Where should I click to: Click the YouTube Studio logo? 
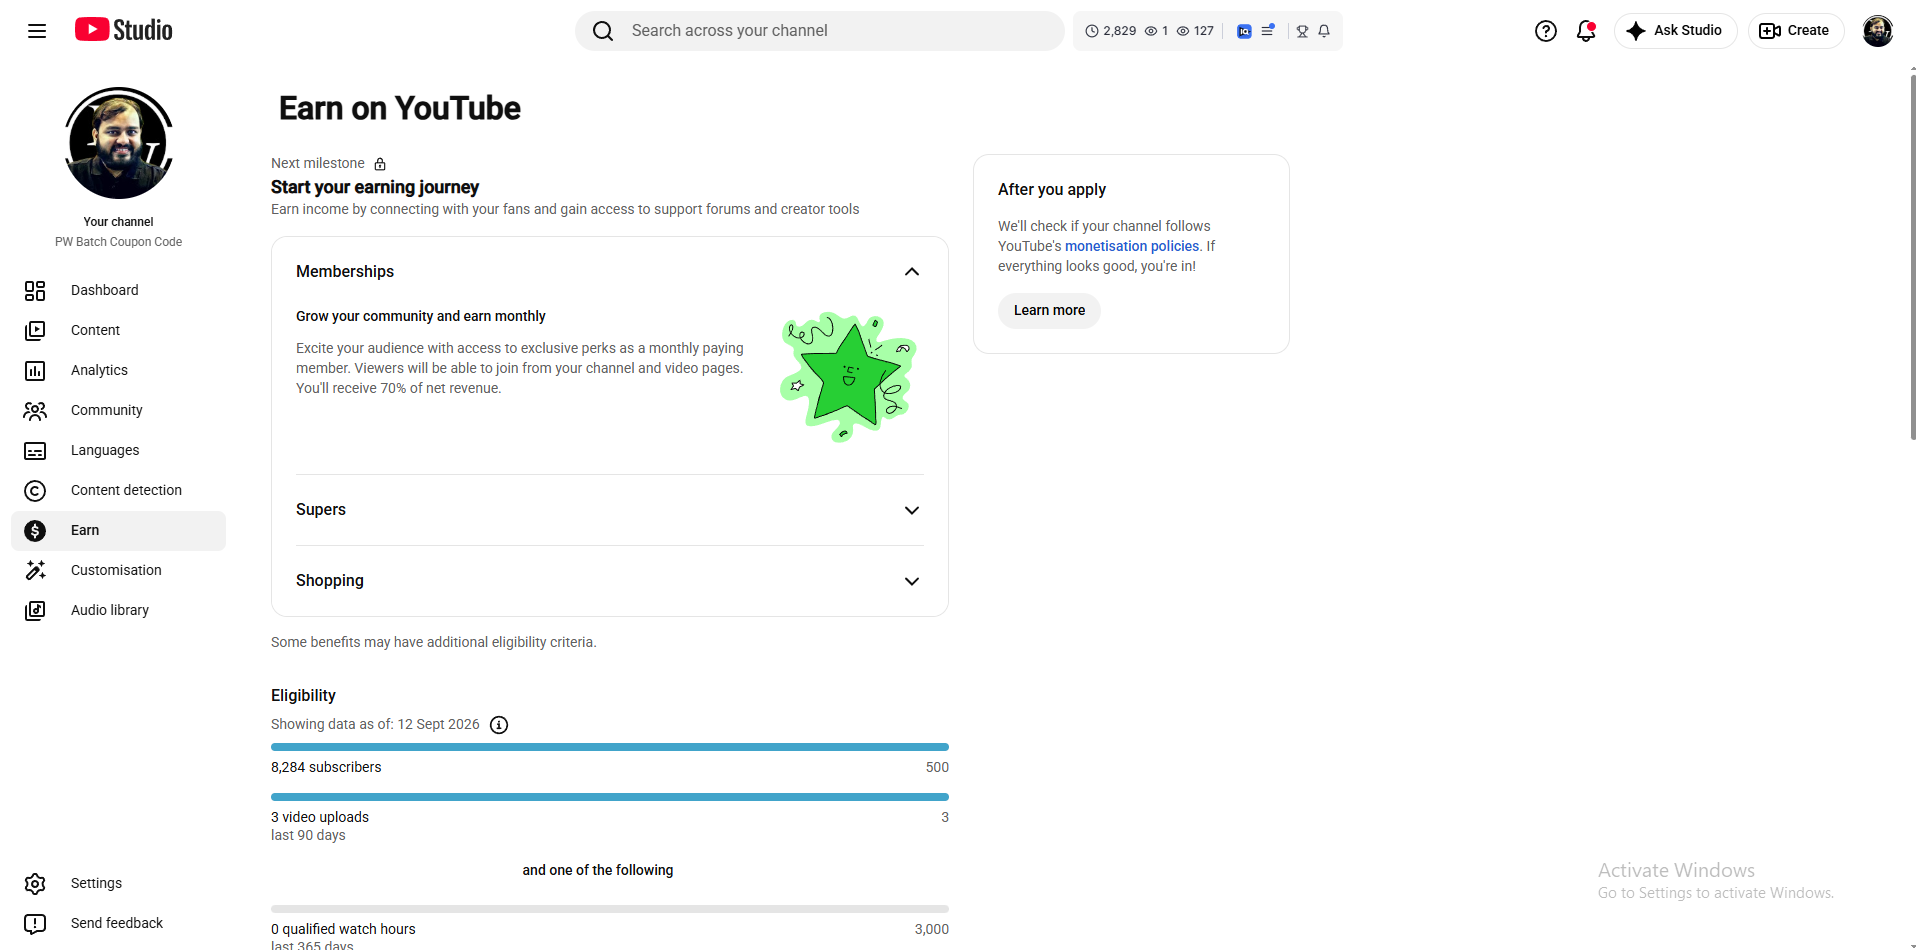pyautogui.click(x=124, y=30)
